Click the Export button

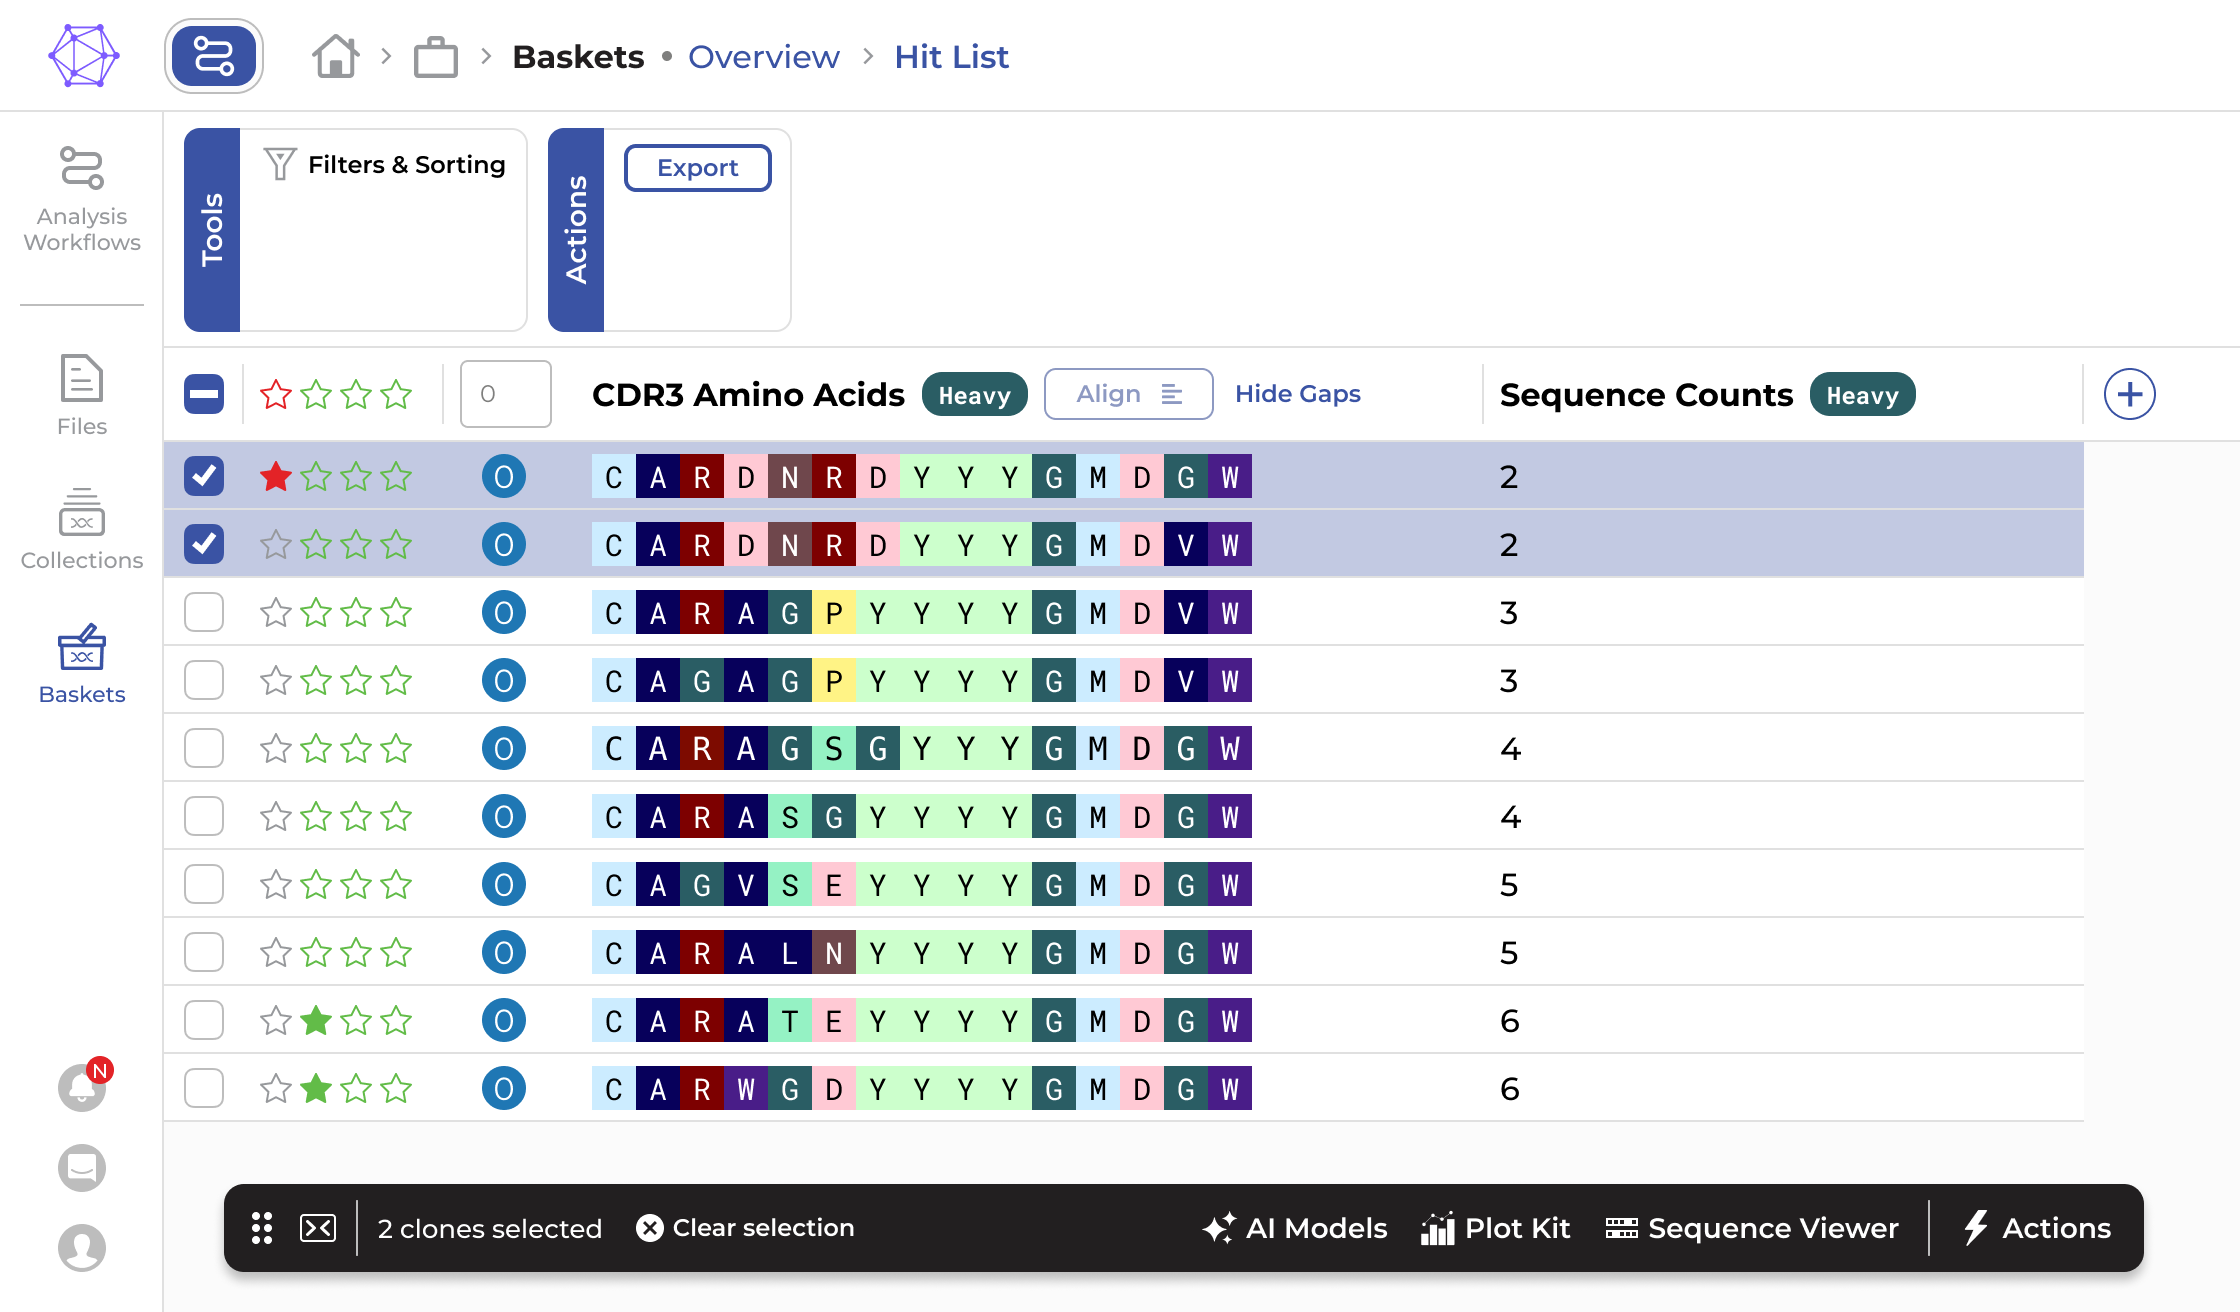click(698, 168)
